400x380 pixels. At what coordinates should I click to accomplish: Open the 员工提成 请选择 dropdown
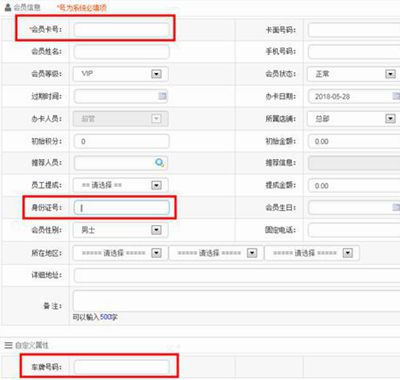coord(121,185)
